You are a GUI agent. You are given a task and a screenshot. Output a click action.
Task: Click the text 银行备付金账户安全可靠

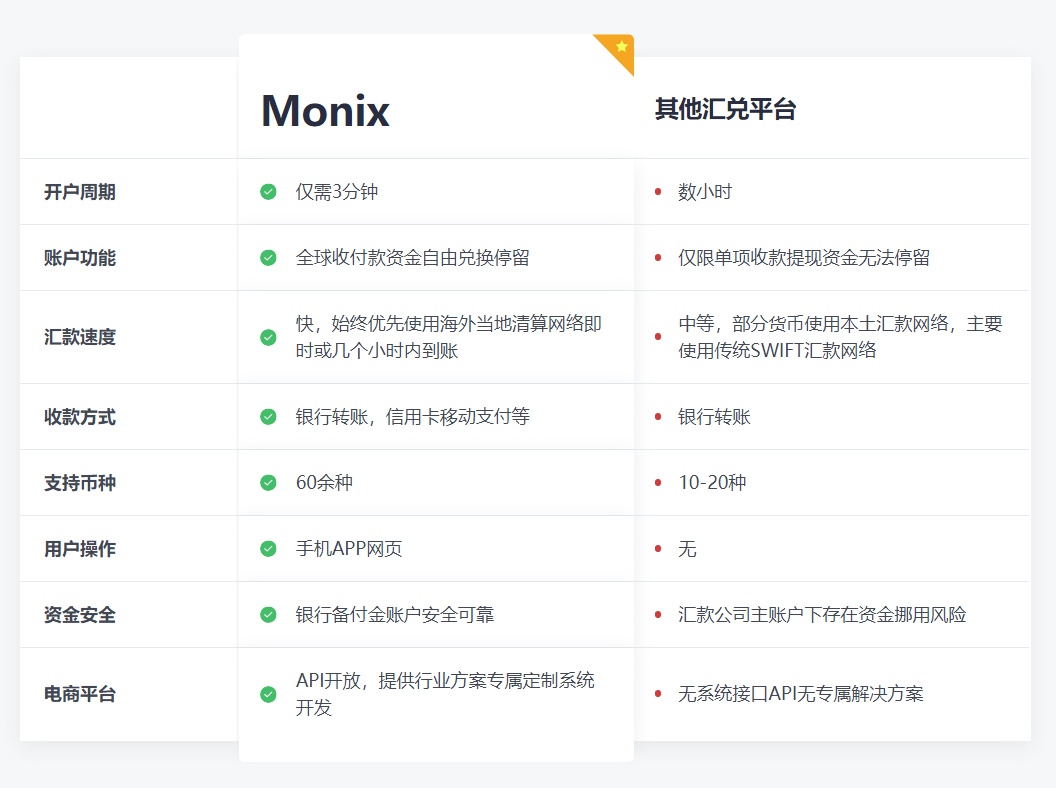point(395,615)
